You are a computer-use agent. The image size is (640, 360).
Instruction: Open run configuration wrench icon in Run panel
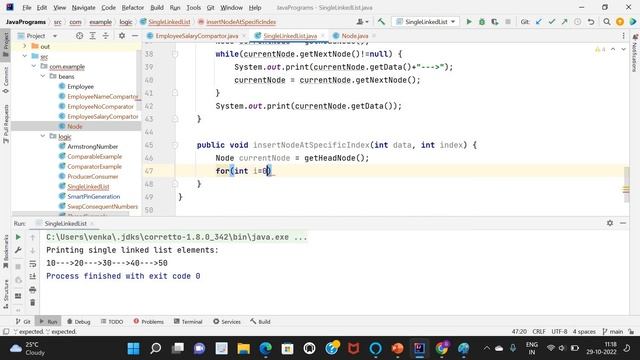pos(18,250)
